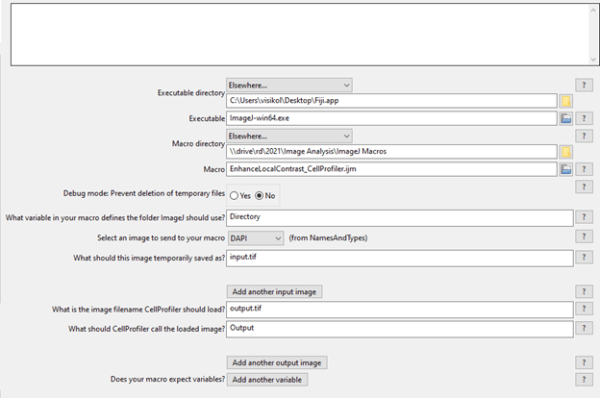Open help beside Add another input image
Viewport: 600px width, 398px height.
pos(584,292)
